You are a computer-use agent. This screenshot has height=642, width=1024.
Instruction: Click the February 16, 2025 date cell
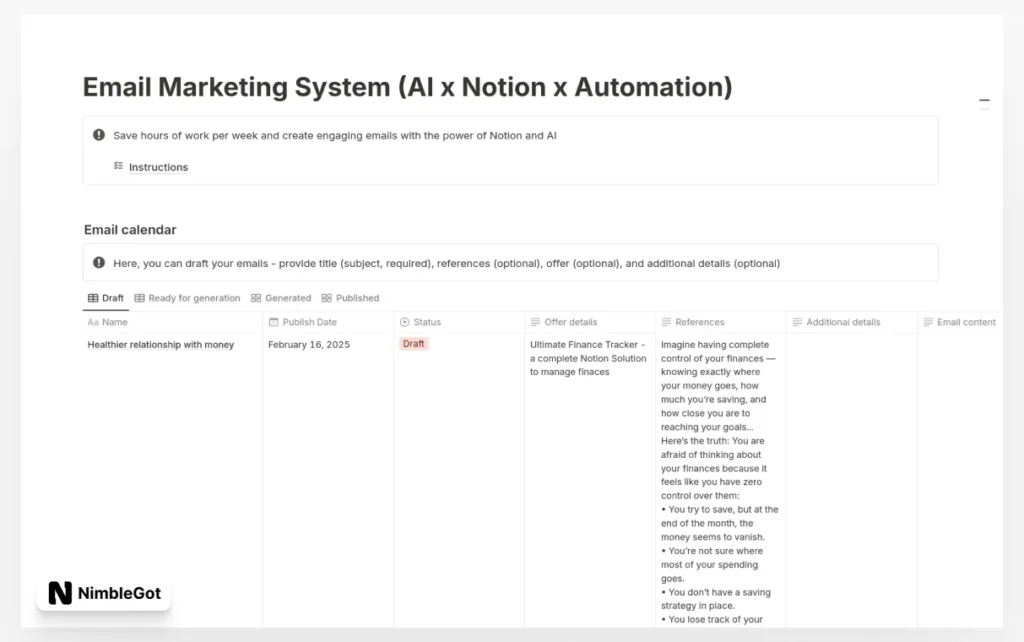(309, 345)
